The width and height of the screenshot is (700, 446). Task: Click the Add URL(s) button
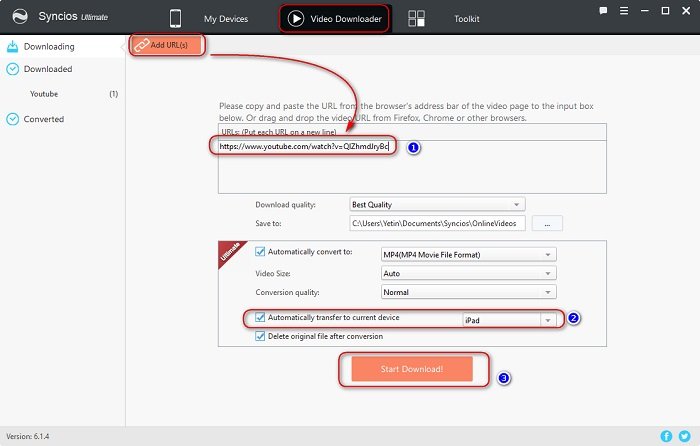(166, 45)
